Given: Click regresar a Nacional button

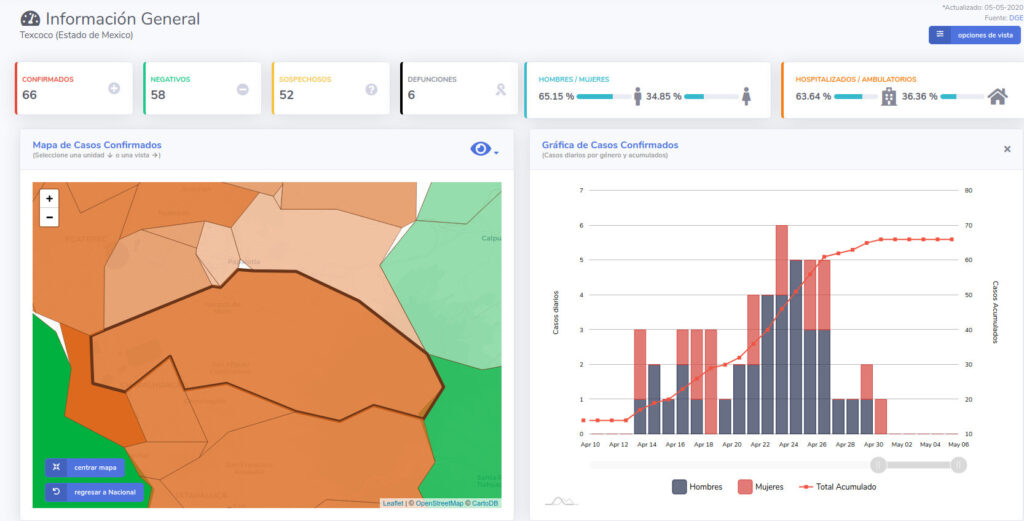Looking at the screenshot, I should pos(94,492).
